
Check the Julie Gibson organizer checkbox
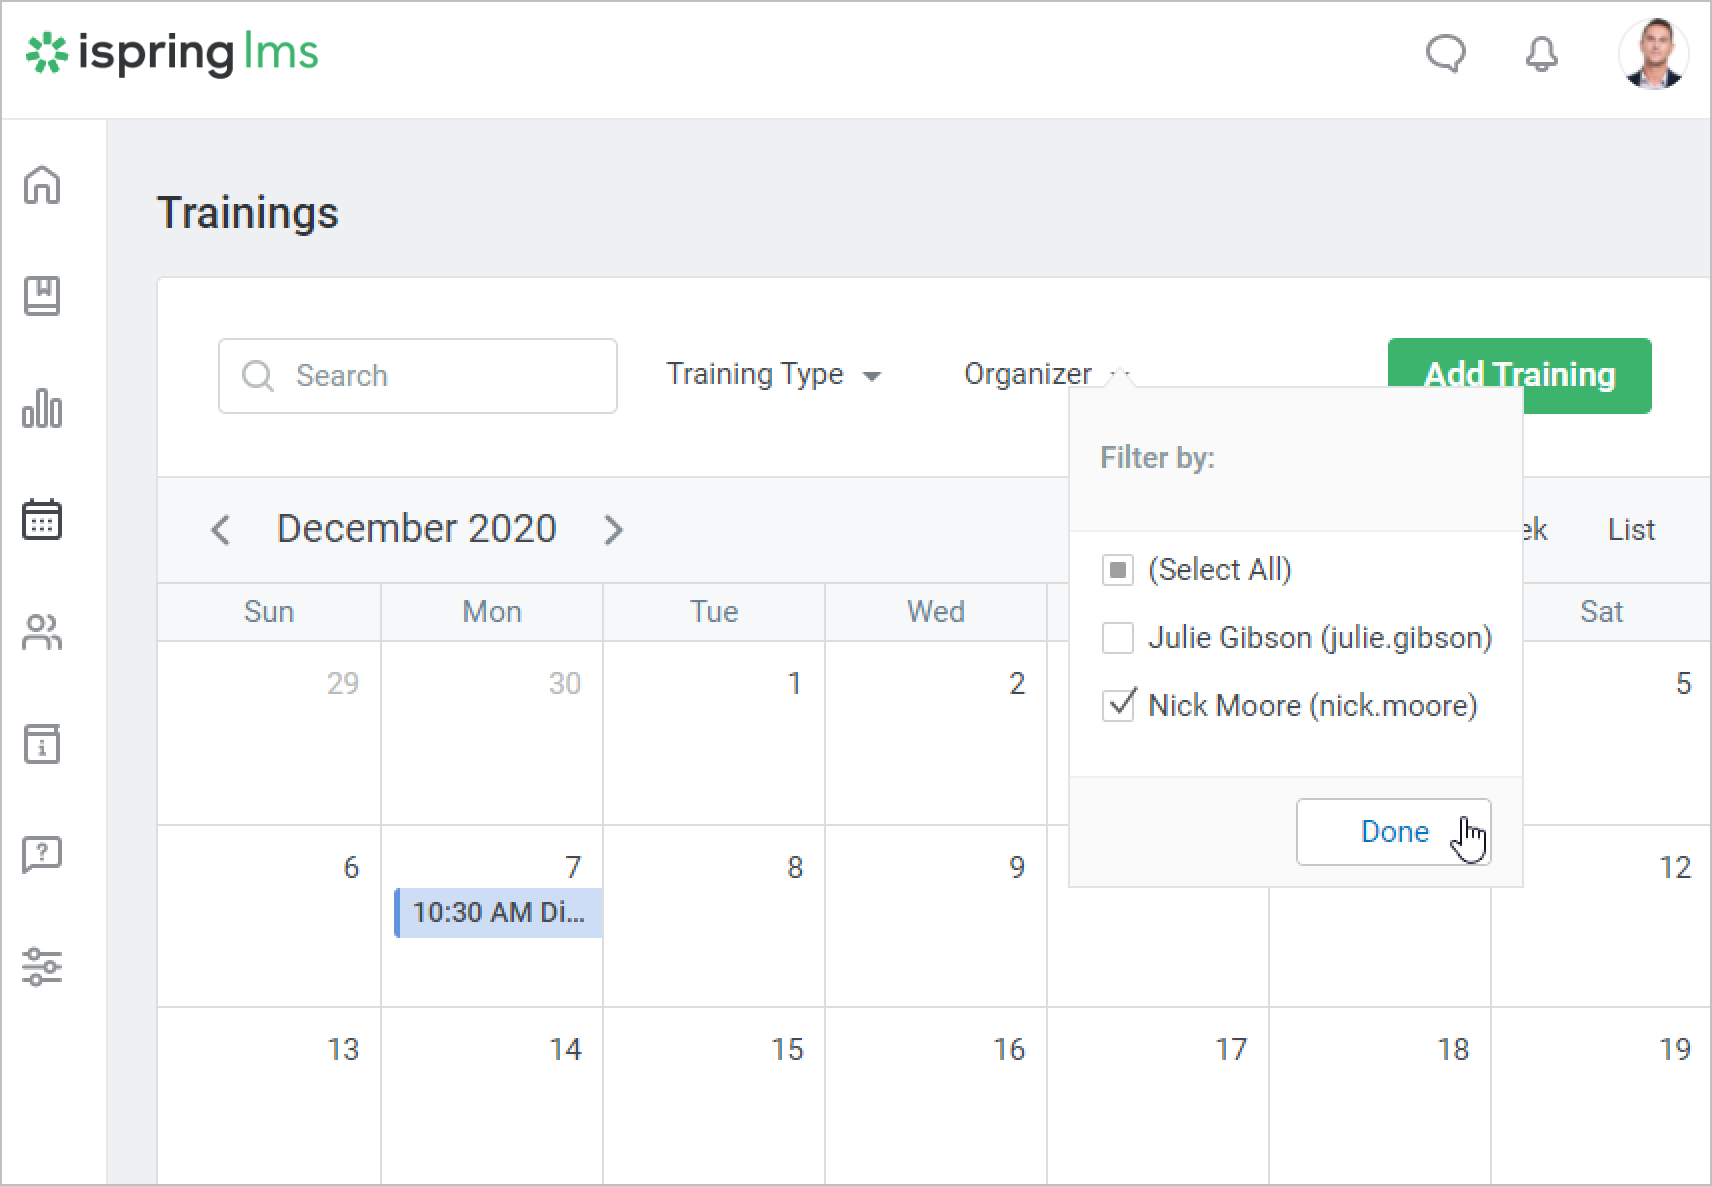point(1117,638)
